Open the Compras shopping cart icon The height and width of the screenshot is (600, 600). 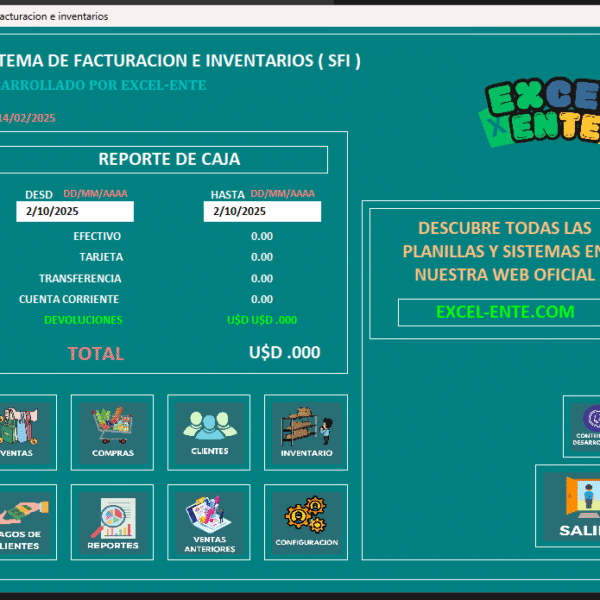point(112,431)
